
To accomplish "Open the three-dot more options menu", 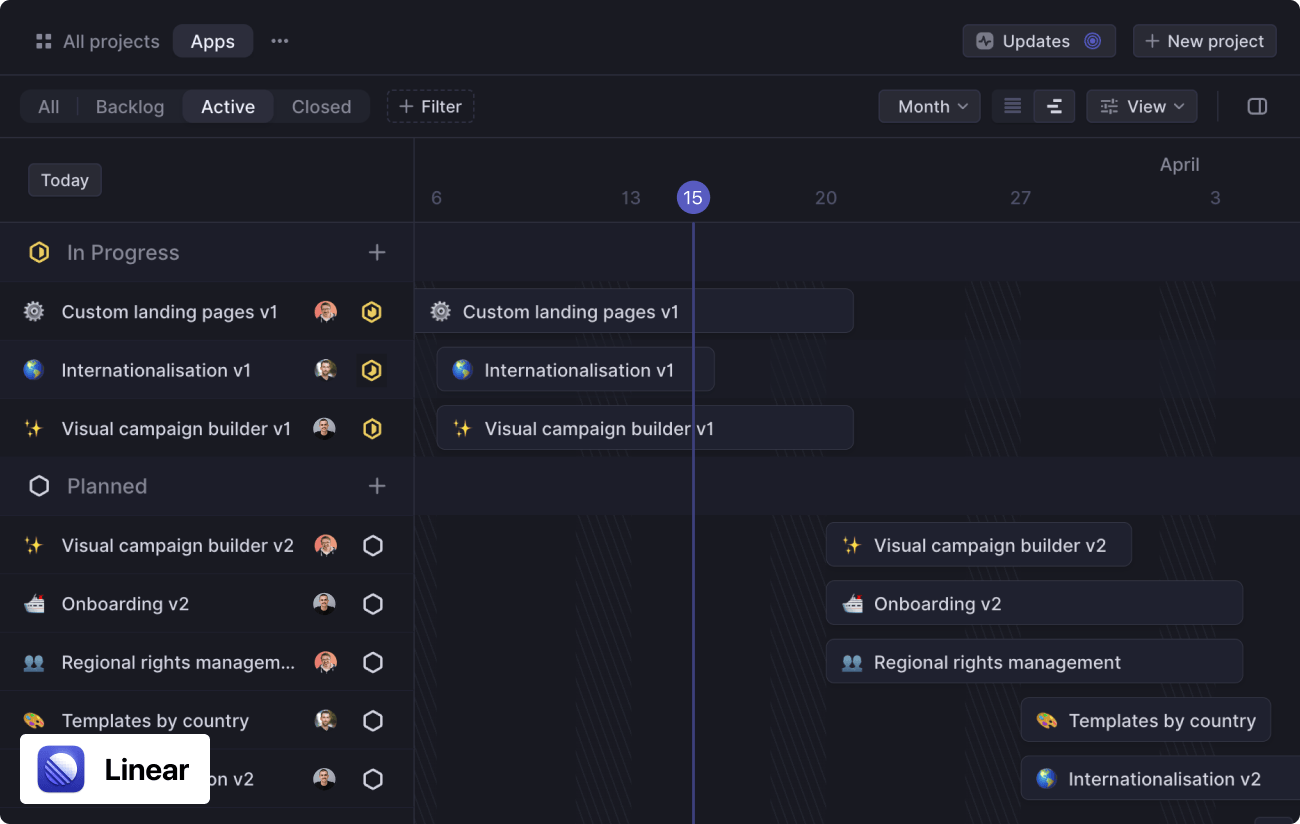I will (280, 41).
